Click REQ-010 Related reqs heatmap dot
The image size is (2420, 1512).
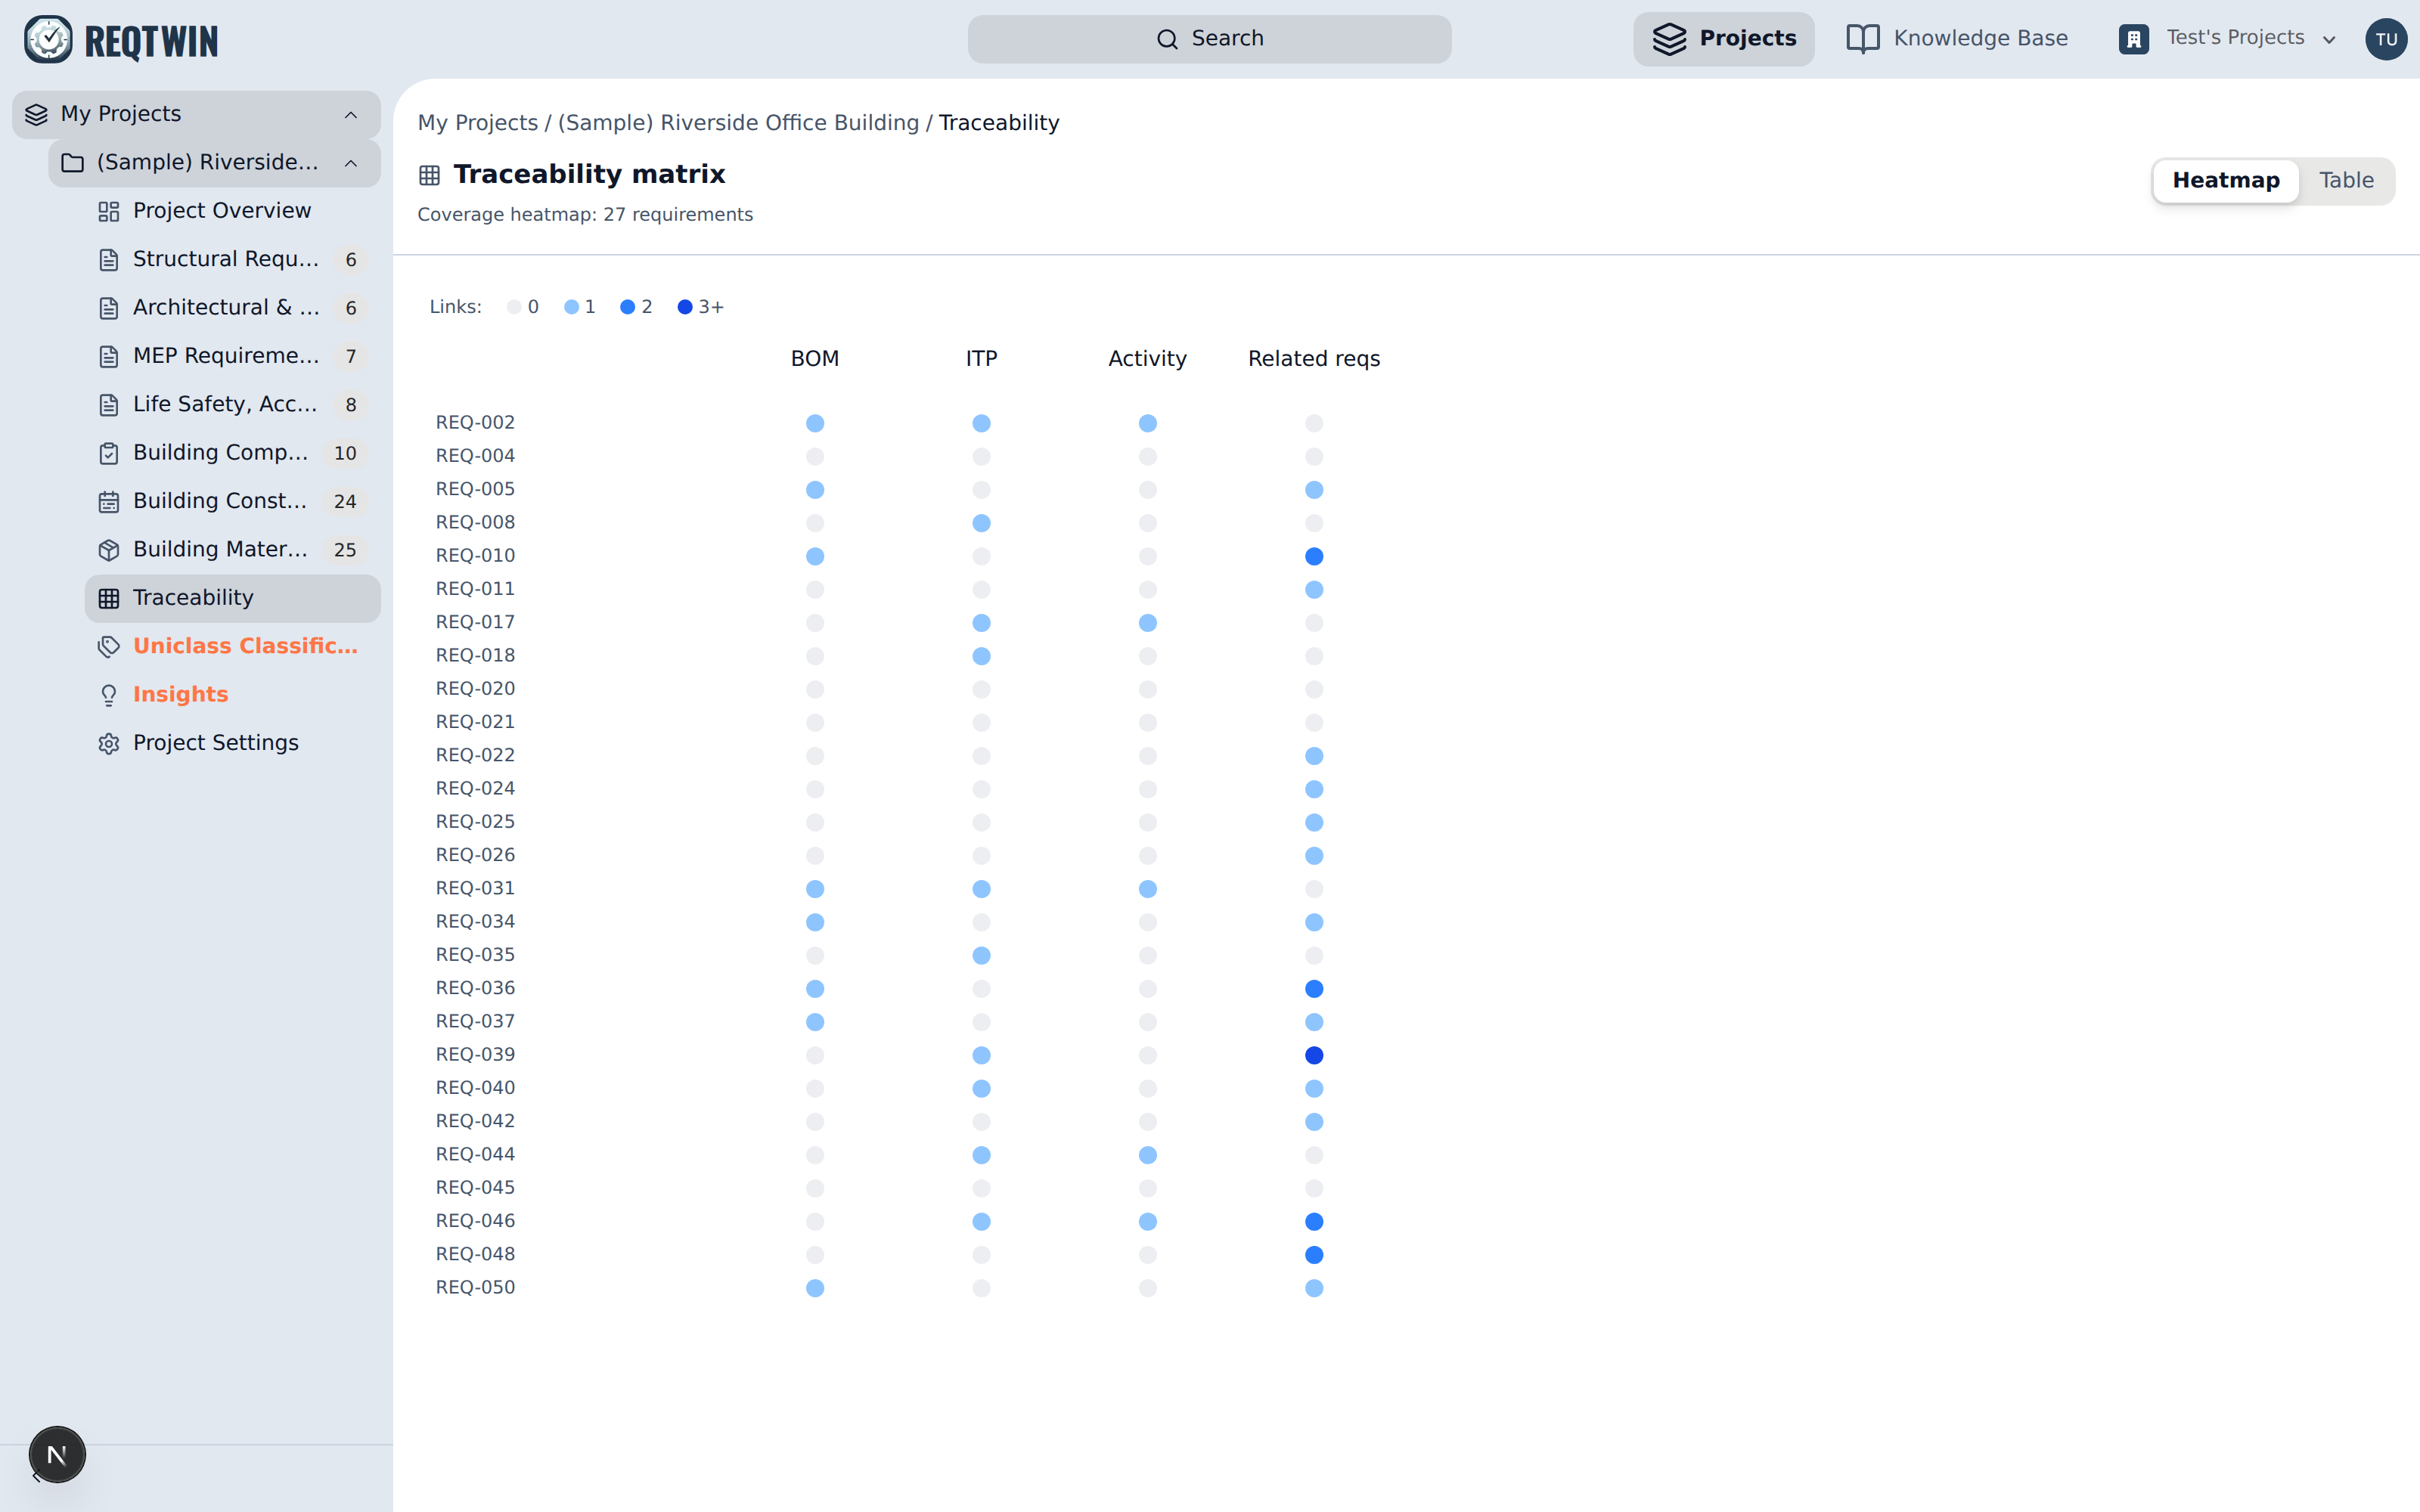[1314, 556]
